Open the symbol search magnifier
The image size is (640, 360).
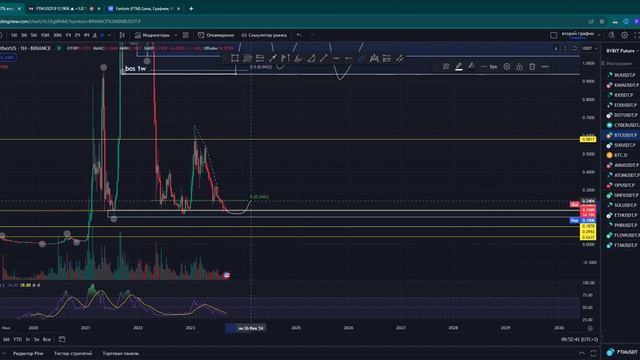tap(611, 35)
